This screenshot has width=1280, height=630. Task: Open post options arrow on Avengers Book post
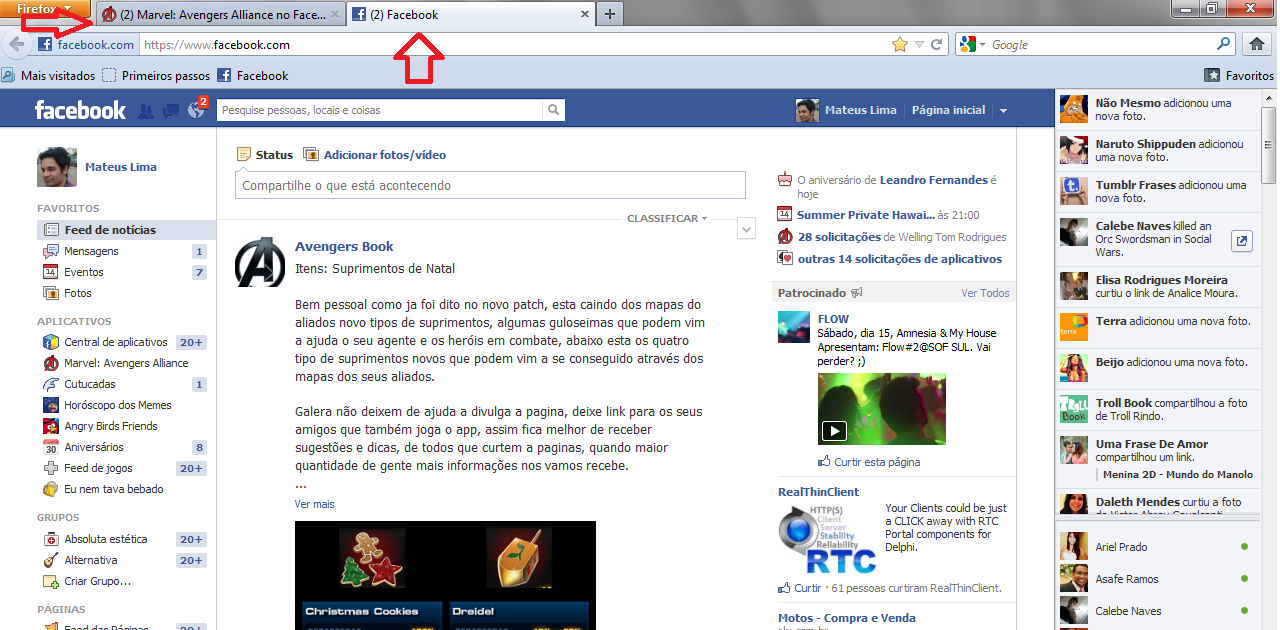pyautogui.click(x=746, y=229)
